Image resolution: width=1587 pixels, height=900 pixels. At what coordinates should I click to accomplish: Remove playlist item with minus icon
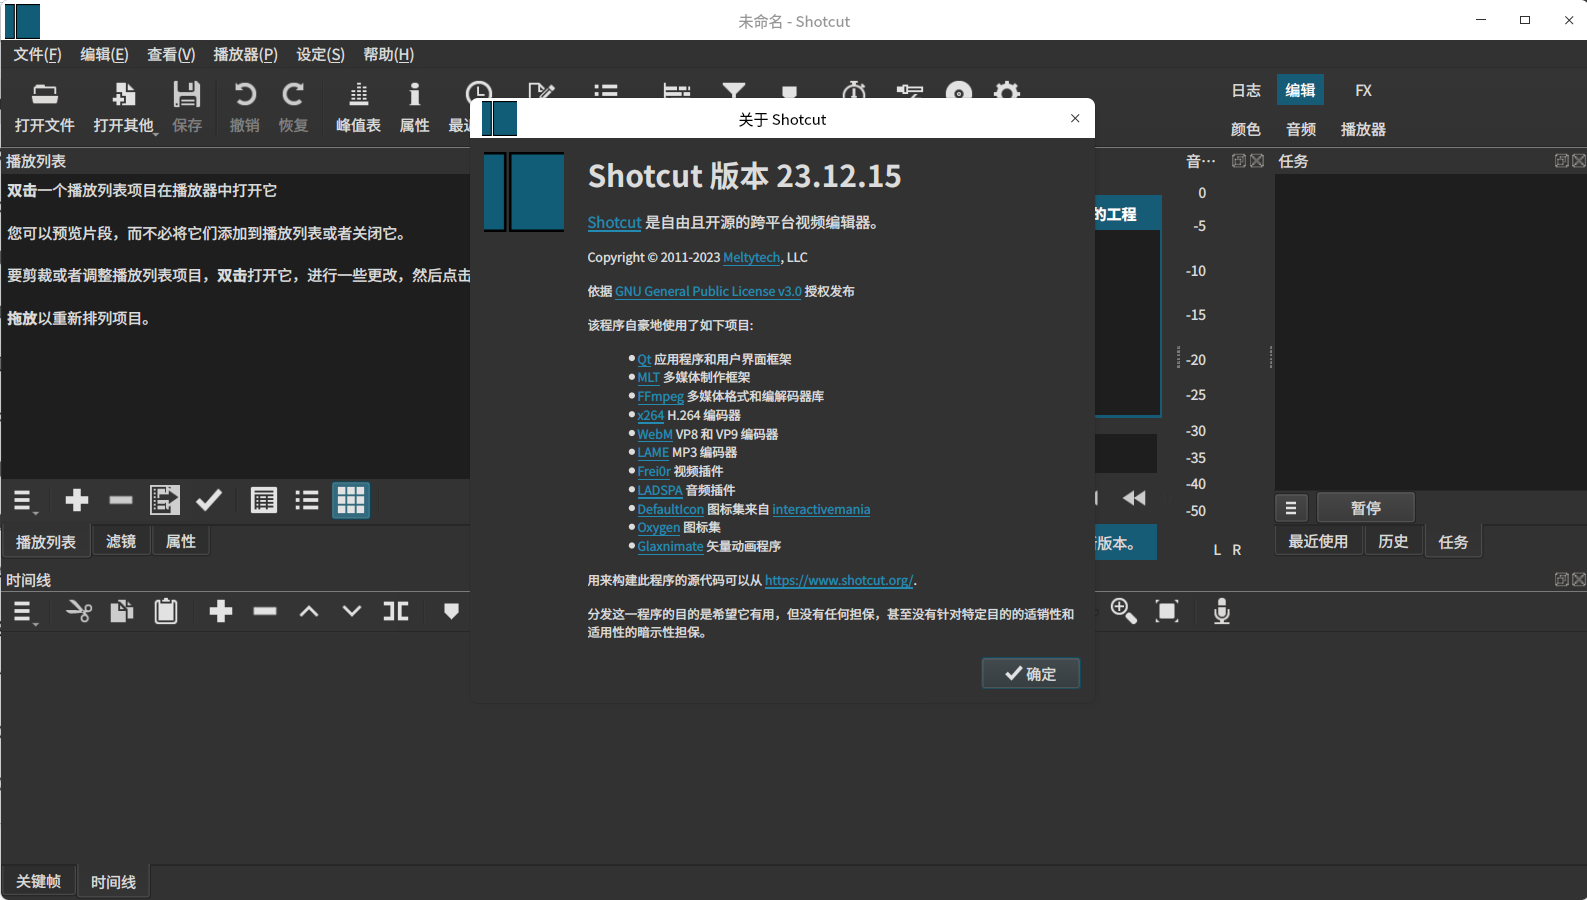121,500
